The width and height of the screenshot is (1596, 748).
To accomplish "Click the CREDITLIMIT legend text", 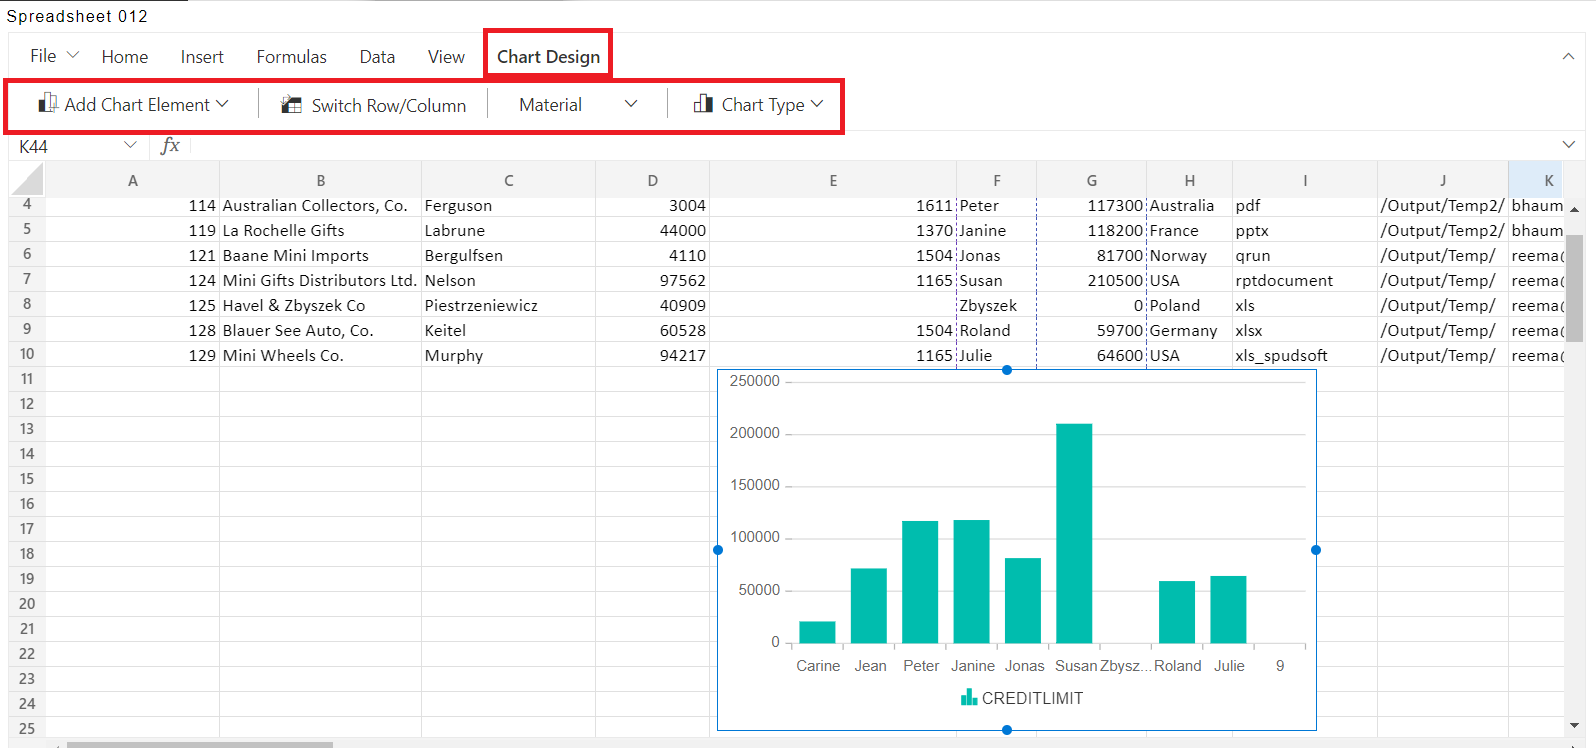I will (1032, 698).
